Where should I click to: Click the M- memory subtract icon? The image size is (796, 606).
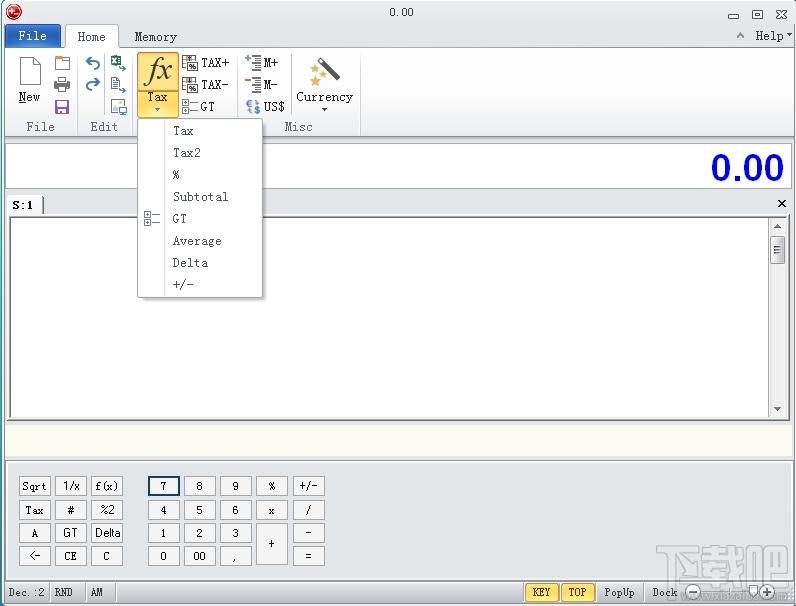pos(261,84)
